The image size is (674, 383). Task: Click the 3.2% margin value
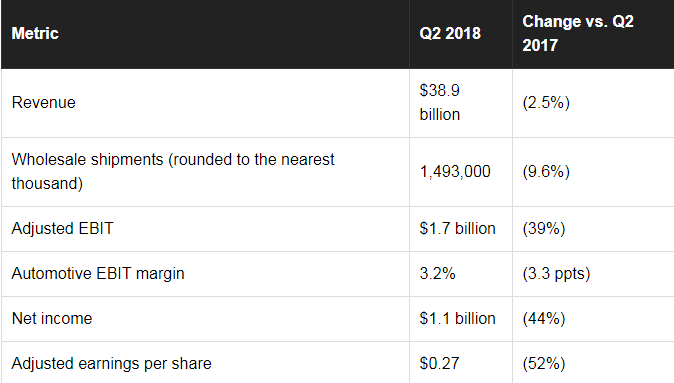[437, 274]
